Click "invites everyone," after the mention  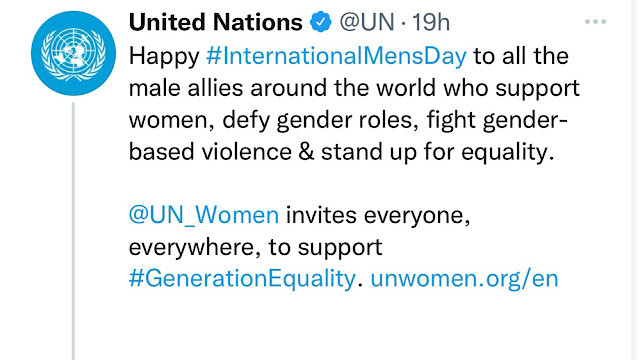[x=378, y=215]
